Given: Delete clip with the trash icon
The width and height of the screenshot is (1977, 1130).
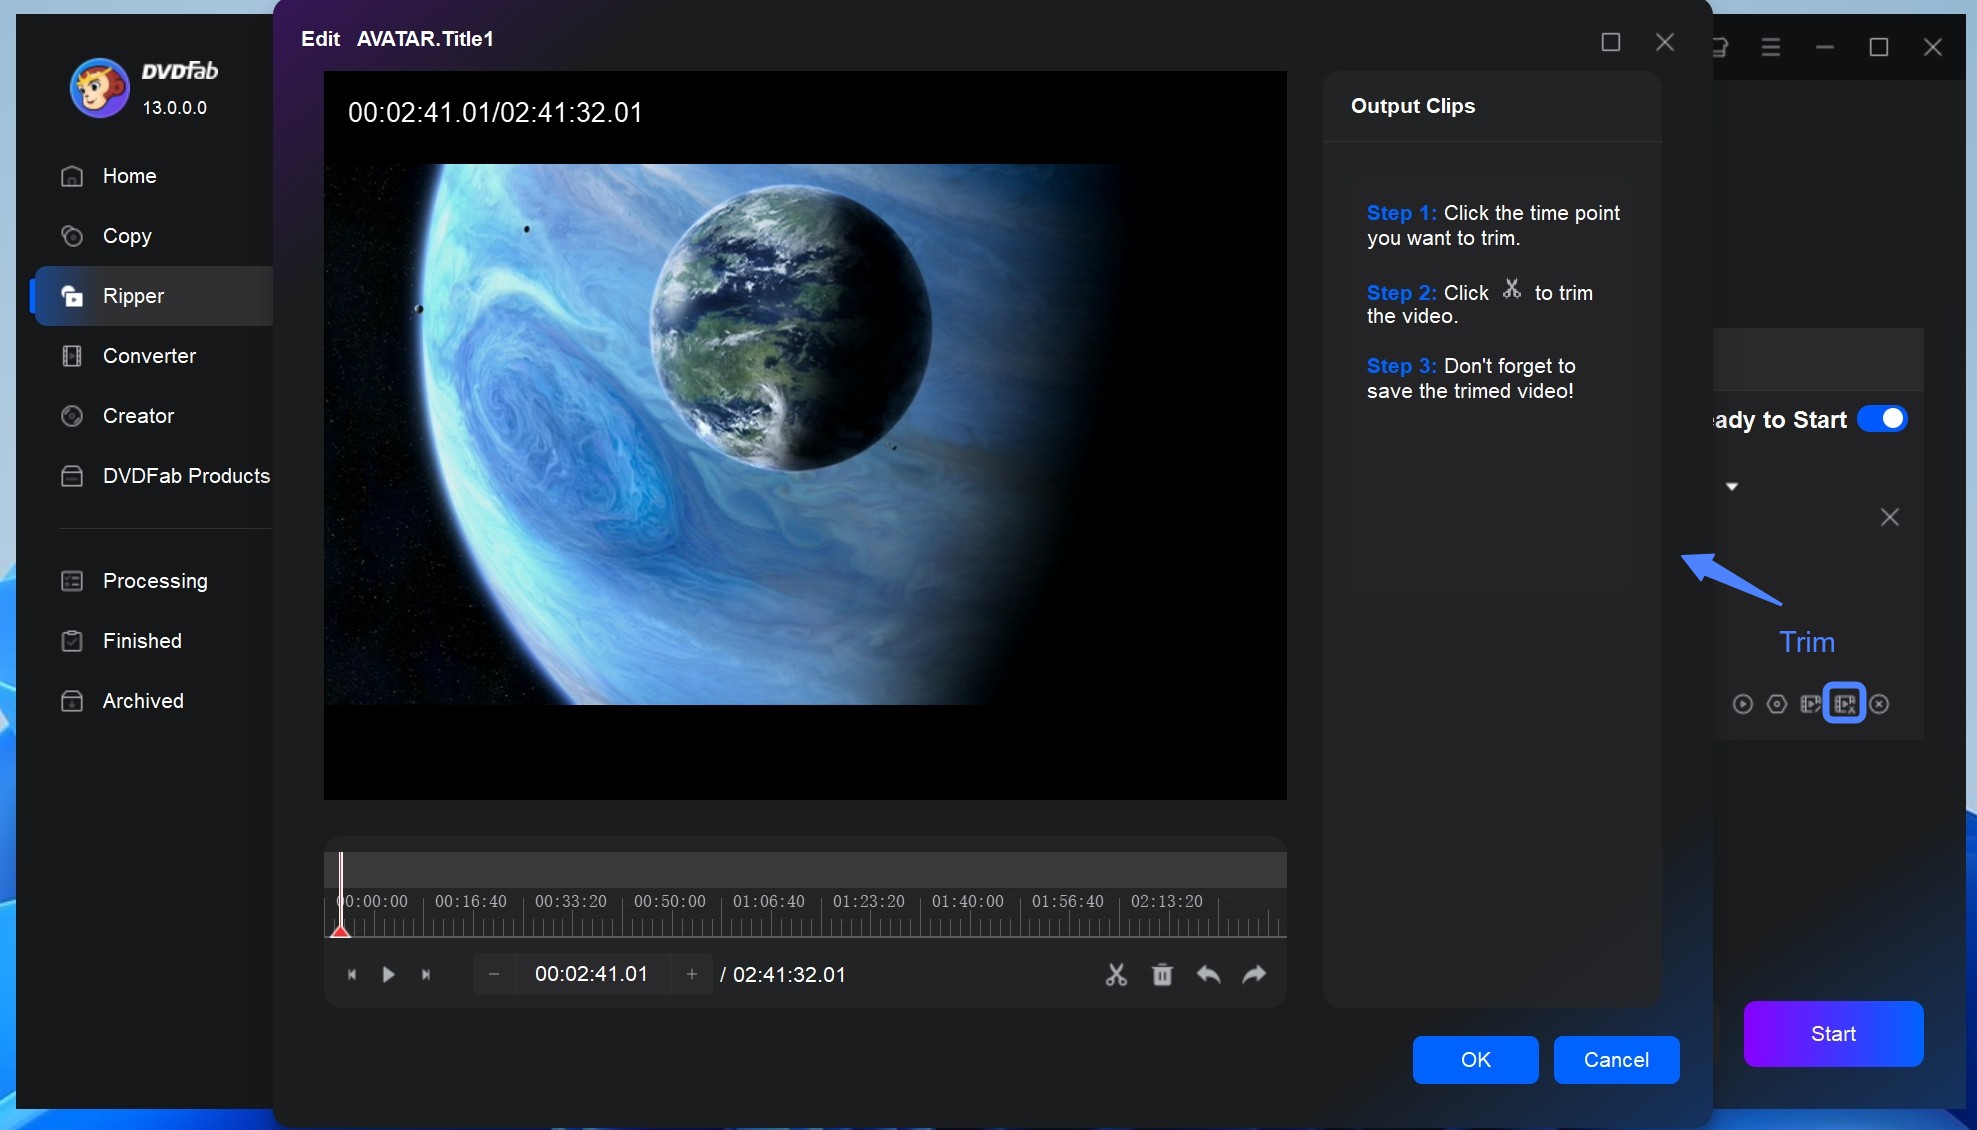Looking at the screenshot, I should [1162, 974].
